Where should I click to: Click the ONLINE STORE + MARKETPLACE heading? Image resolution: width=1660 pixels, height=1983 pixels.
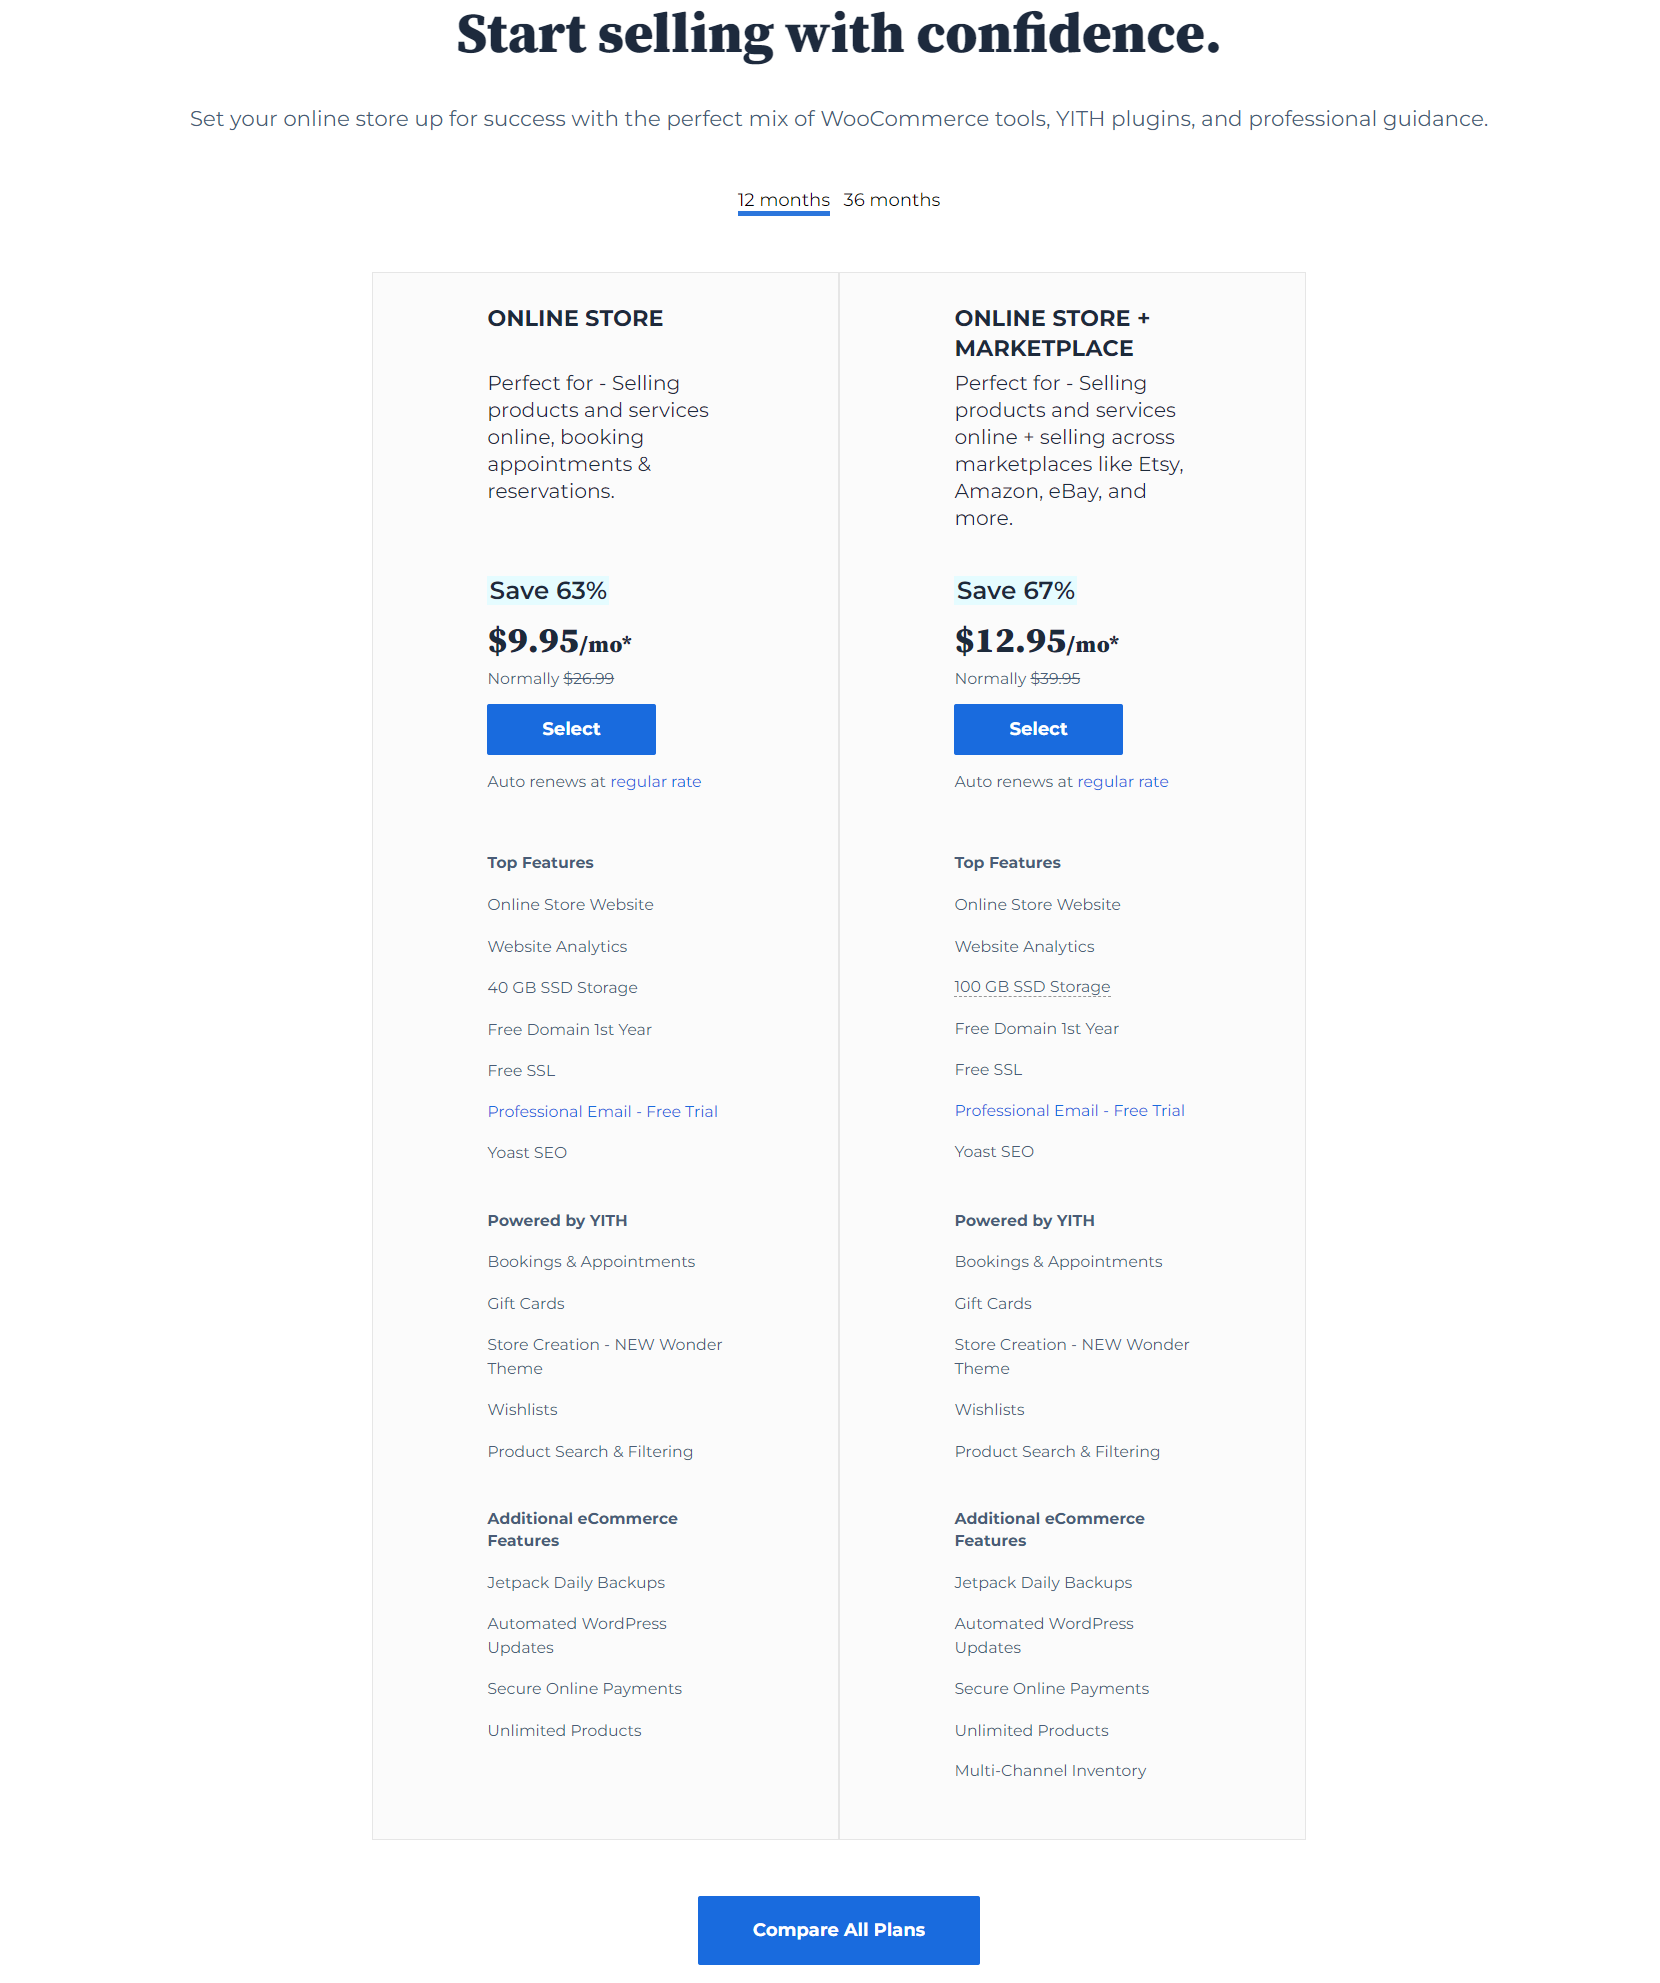pyautogui.click(x=1052, y=333)
